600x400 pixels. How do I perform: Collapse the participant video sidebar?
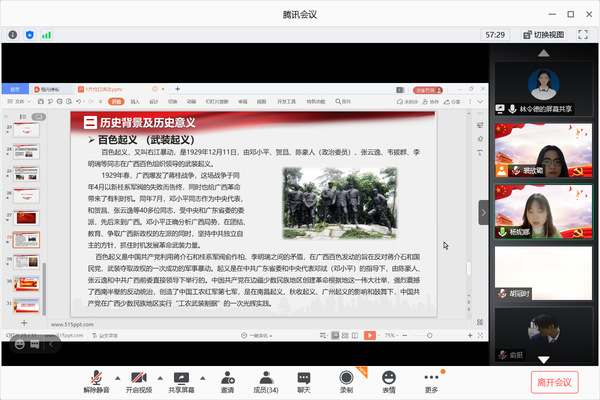coord(483,212)
